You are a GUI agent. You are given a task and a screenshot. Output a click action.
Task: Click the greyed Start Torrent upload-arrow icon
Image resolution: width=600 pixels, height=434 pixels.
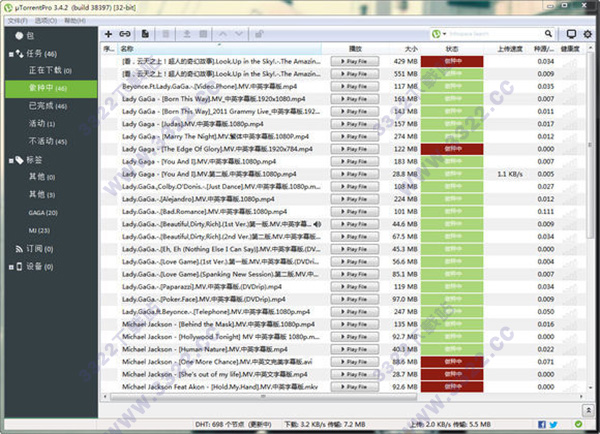[x=187, y=34]
